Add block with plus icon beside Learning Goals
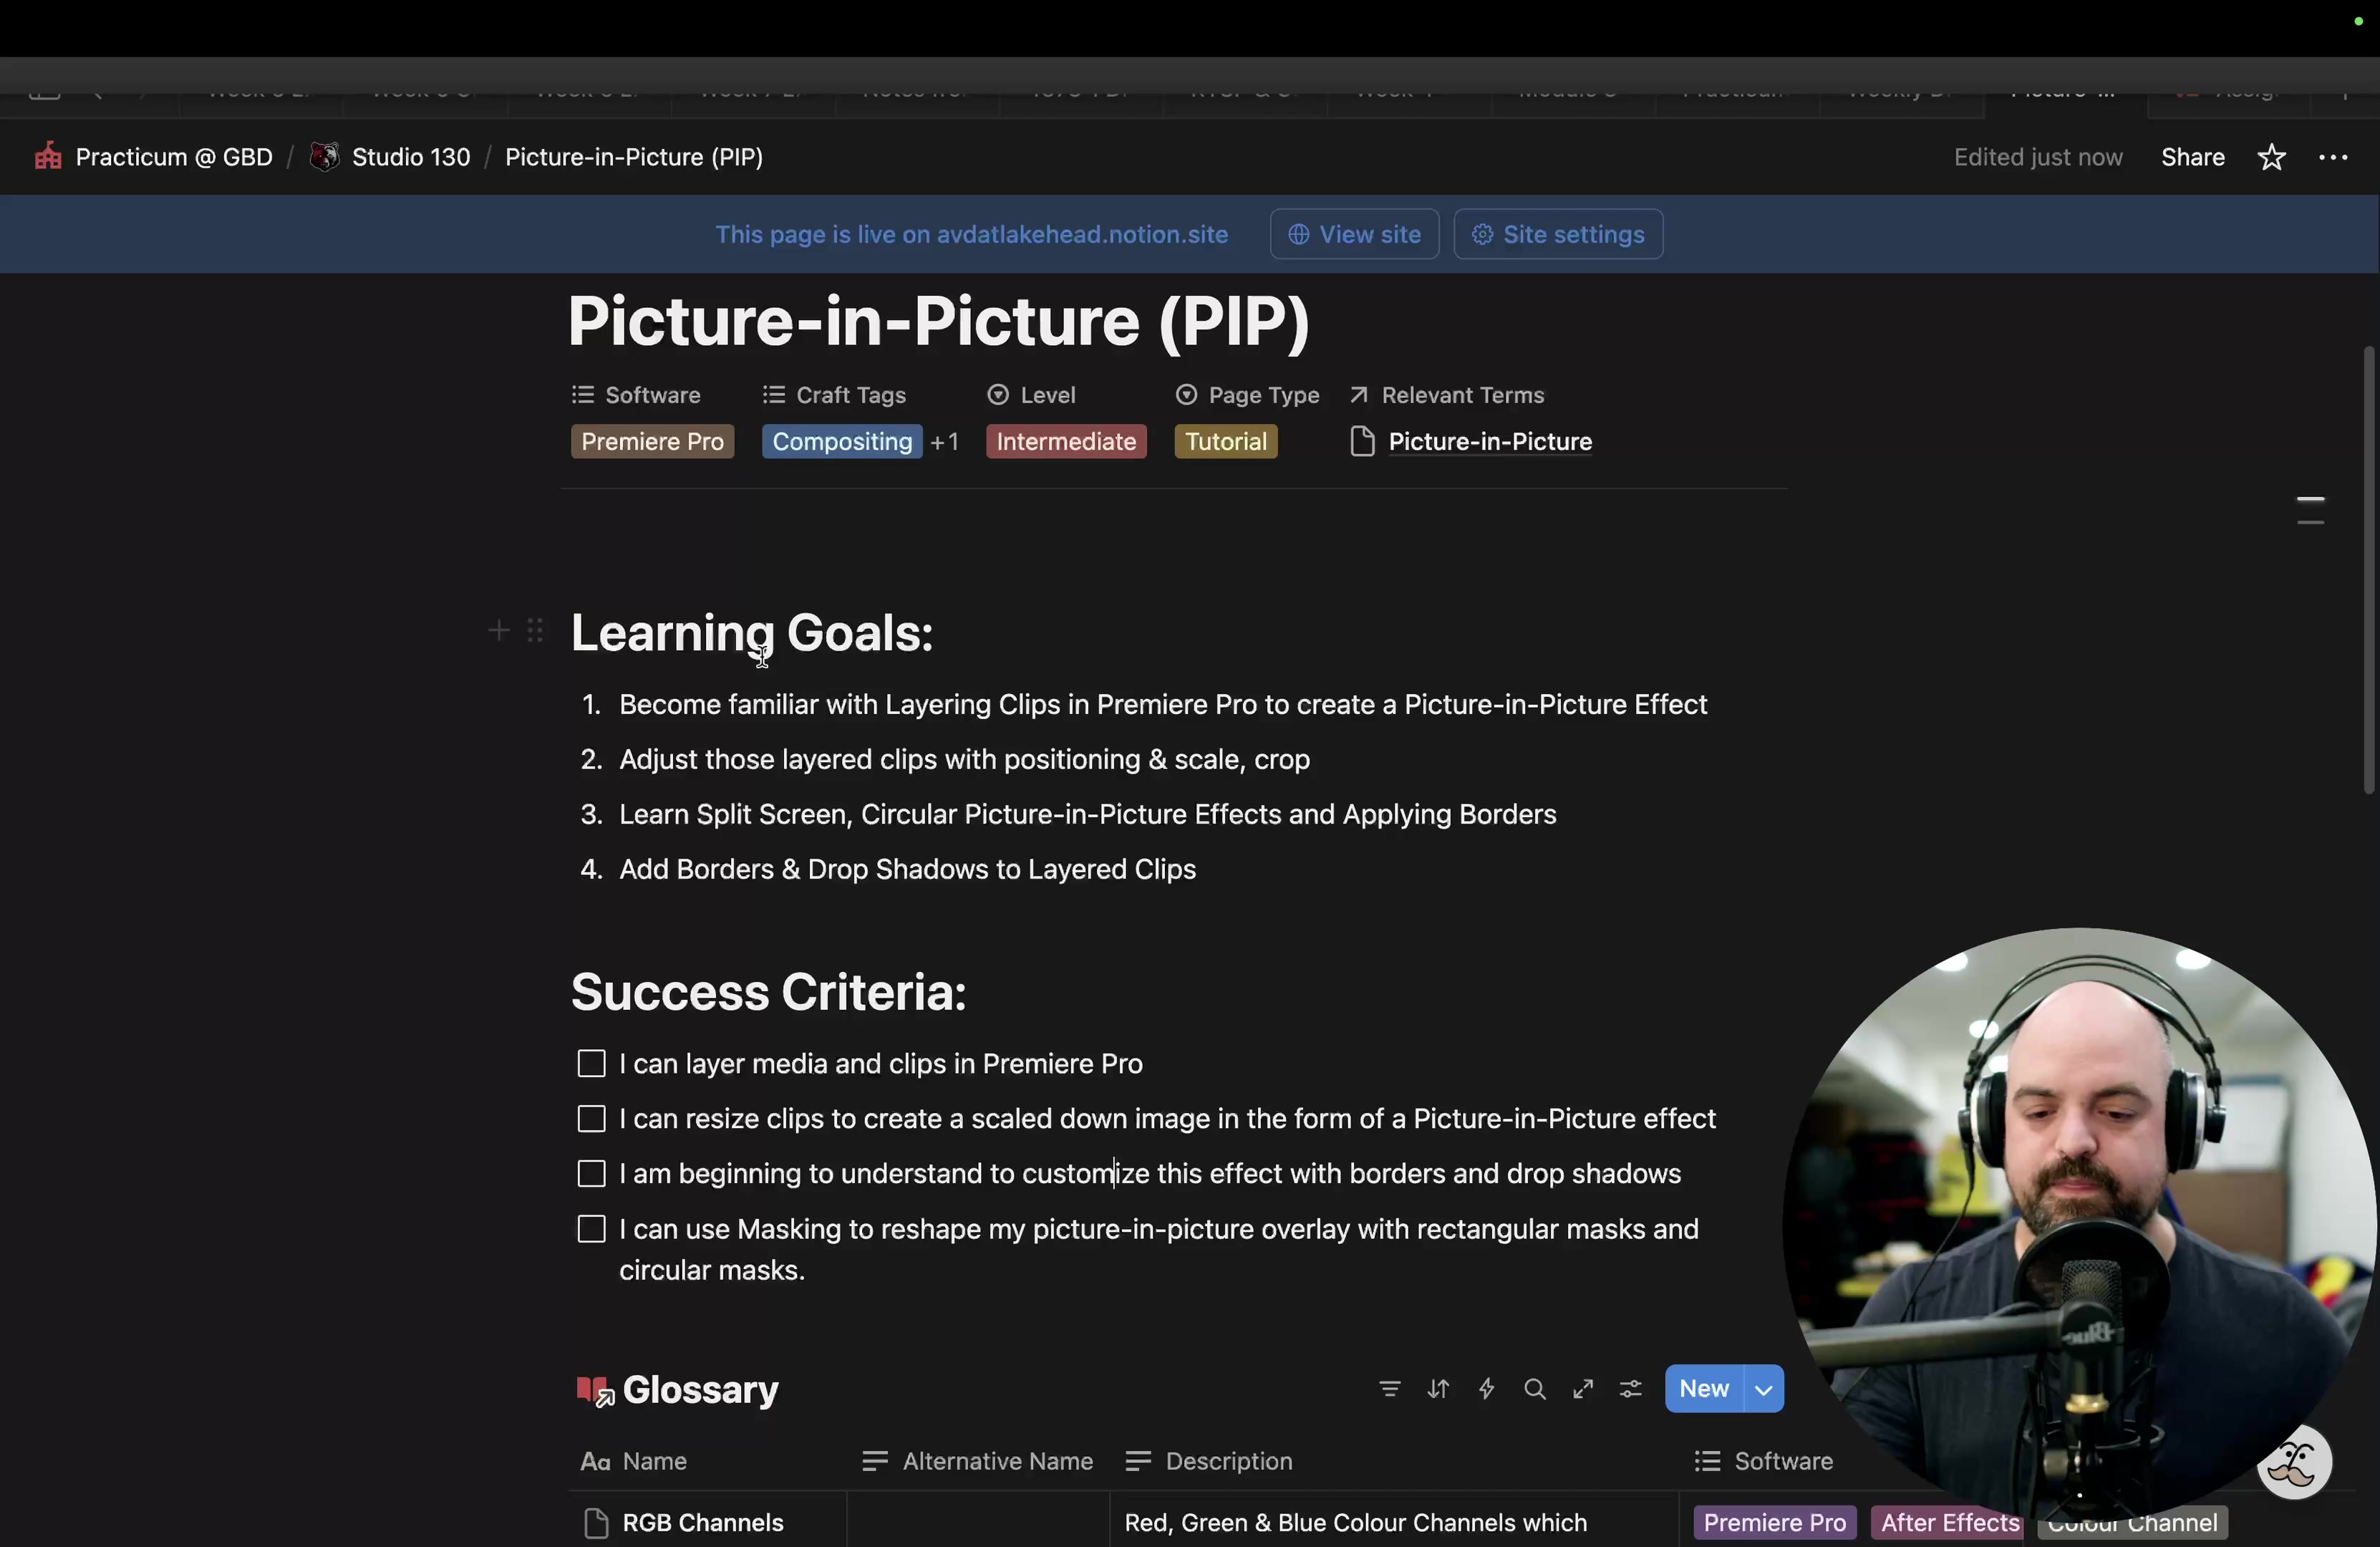The width and height of the screenshot is (2380, 1547). 498,631
